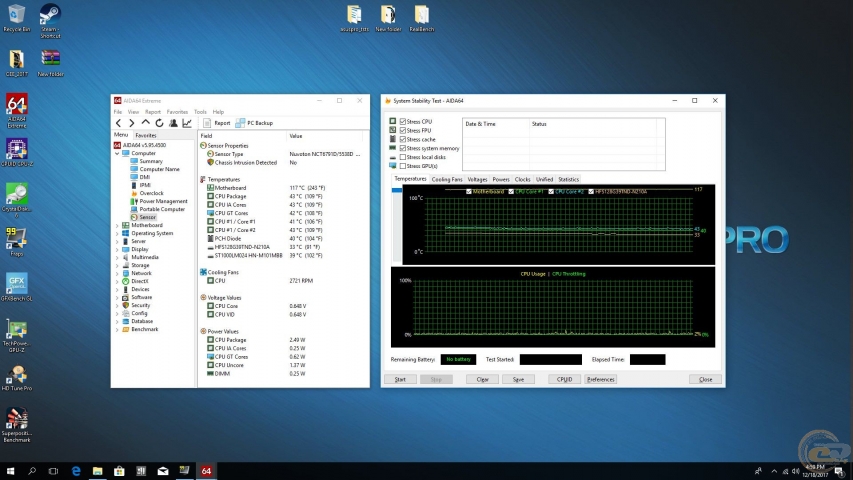Open Microsoft Store from taskbar
The height and width of the screenshot is (480, 853).
[x=119, y=471]
